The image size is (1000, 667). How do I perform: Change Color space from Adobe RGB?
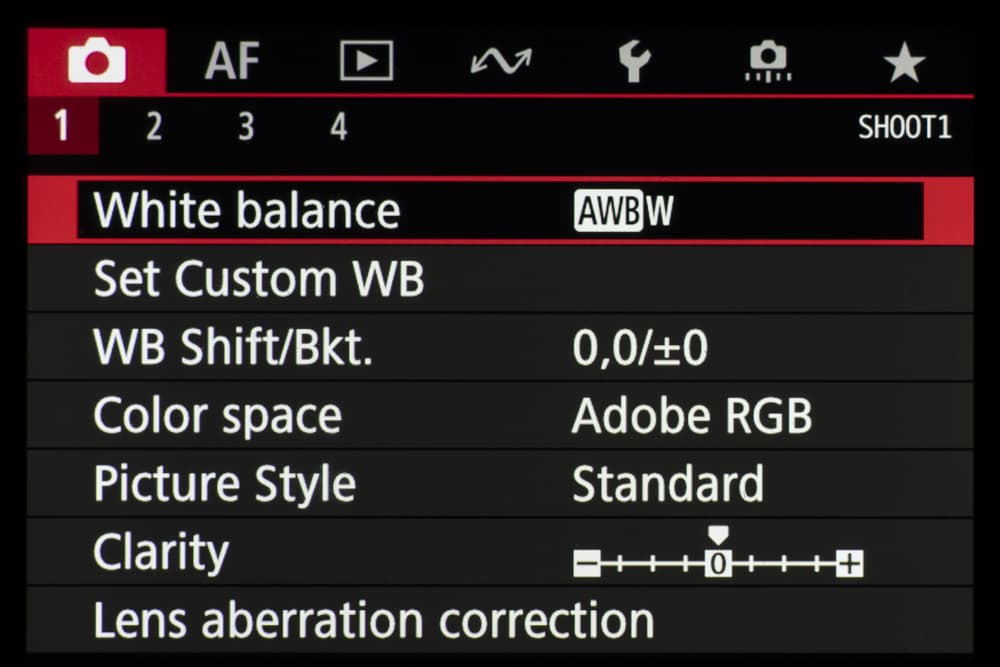691,416
